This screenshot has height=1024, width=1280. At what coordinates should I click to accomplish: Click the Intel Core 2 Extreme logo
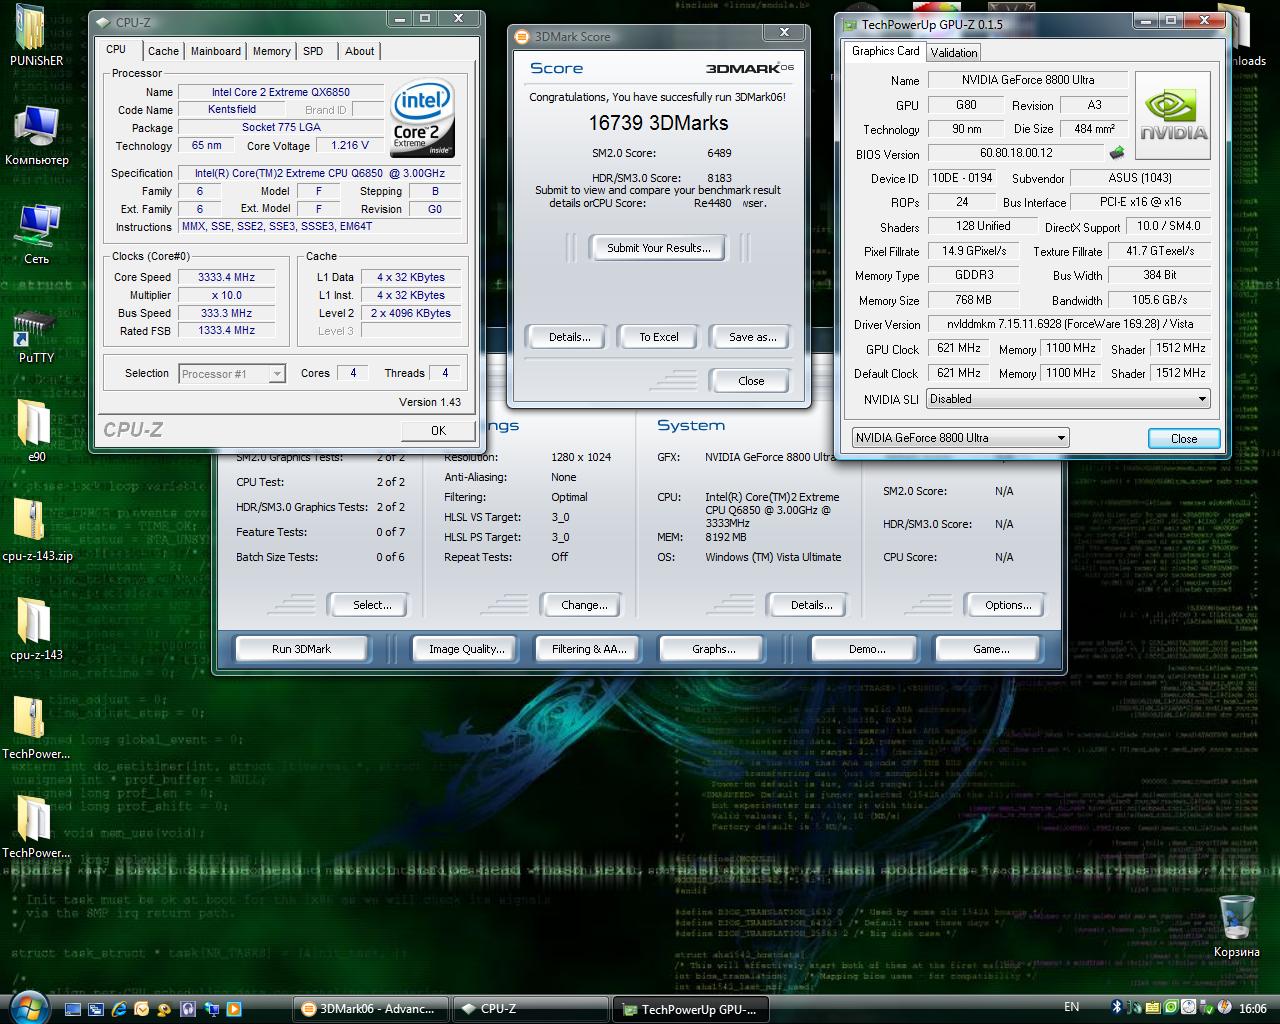pos(422,118)
